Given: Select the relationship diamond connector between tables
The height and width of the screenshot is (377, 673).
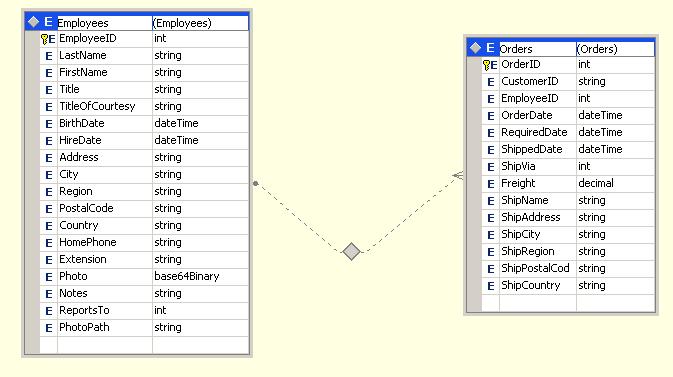Looking at the screenshot, I should 352,251.
